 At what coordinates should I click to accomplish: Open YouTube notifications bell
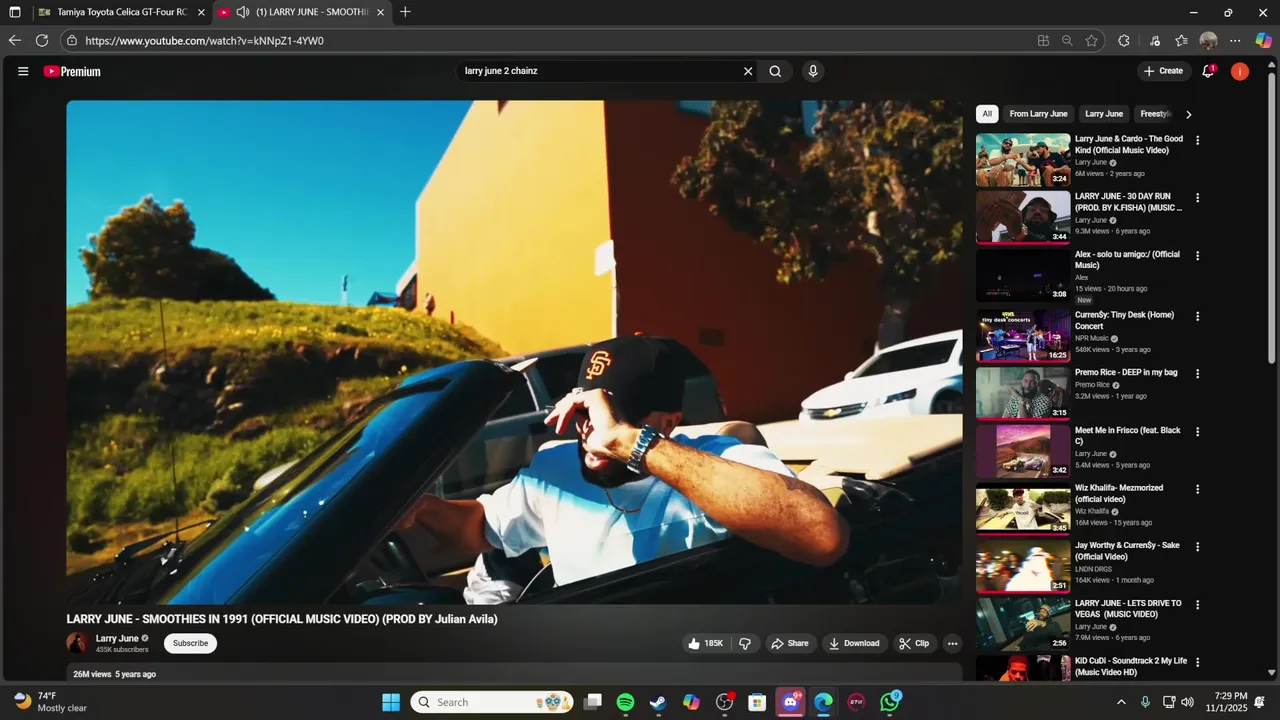pyautogui.click(x=1208, y=71)
